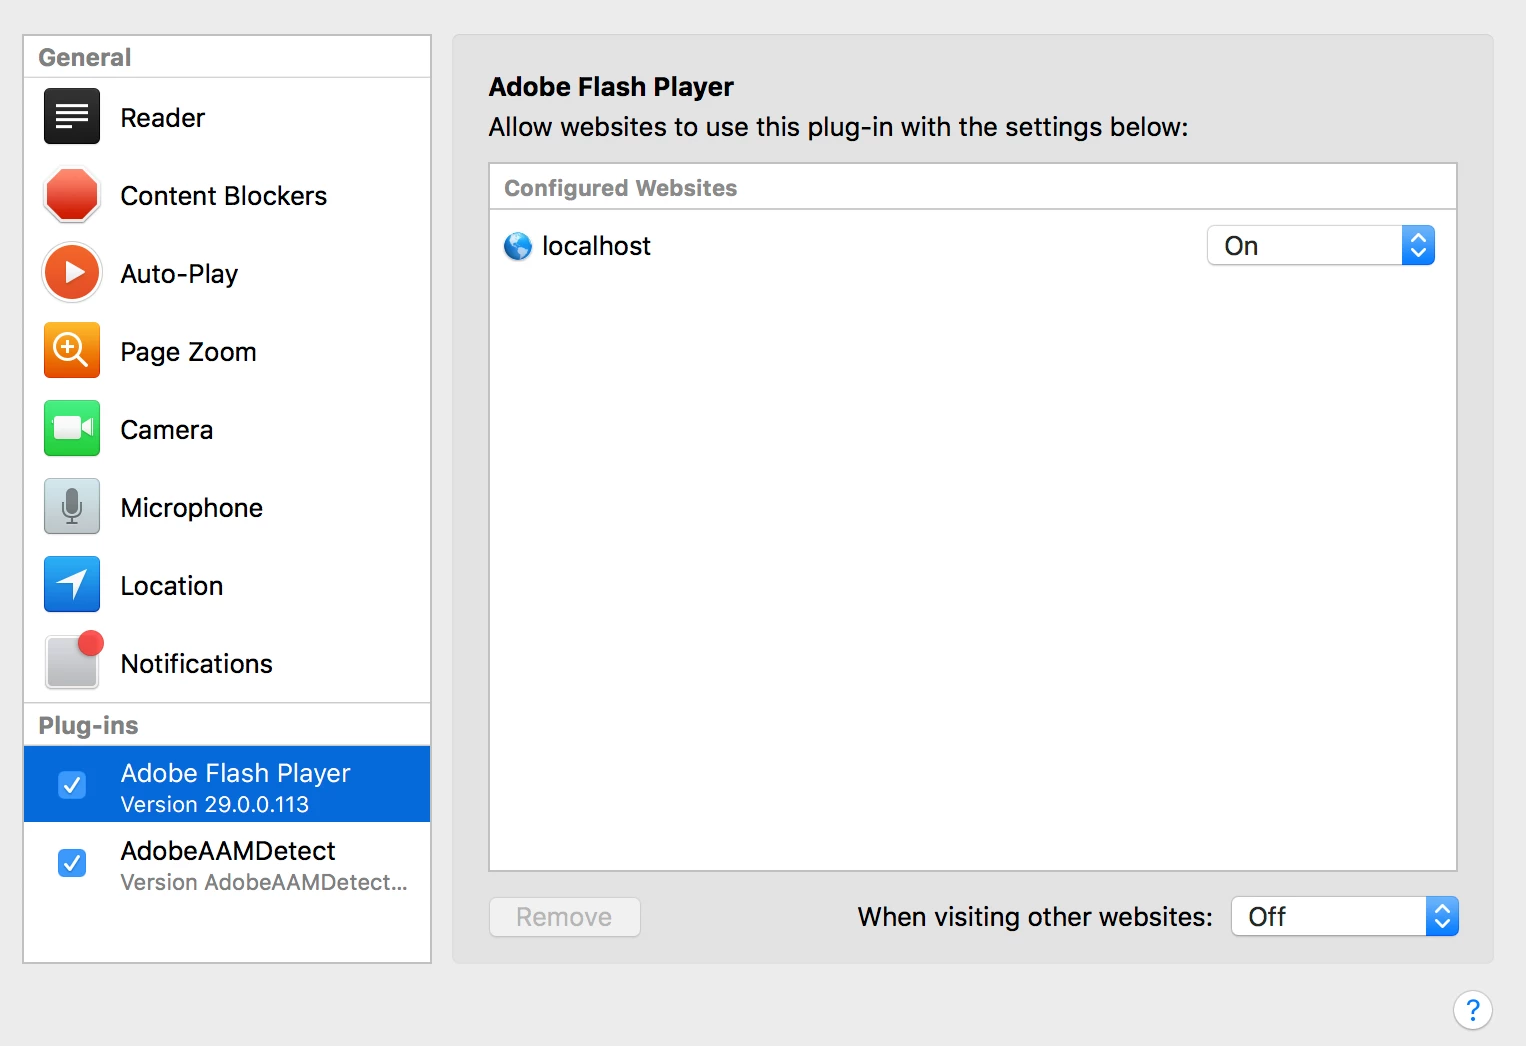Image resolution: width=1526 pixels, height=1046 pixels.
Task: Select the Microphone icon
Action: point(72,506)
